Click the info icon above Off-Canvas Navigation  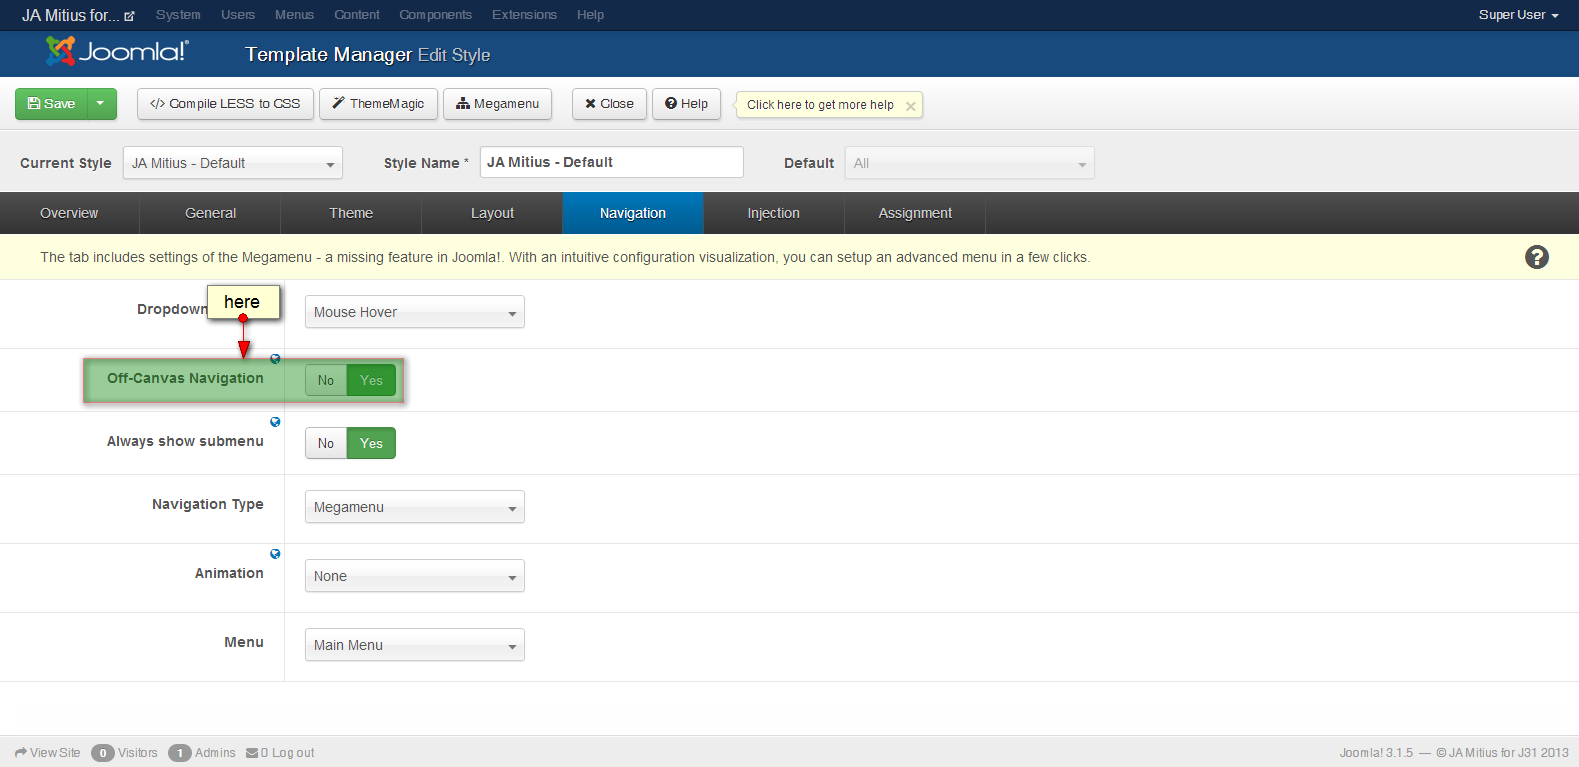pos(275,359)
